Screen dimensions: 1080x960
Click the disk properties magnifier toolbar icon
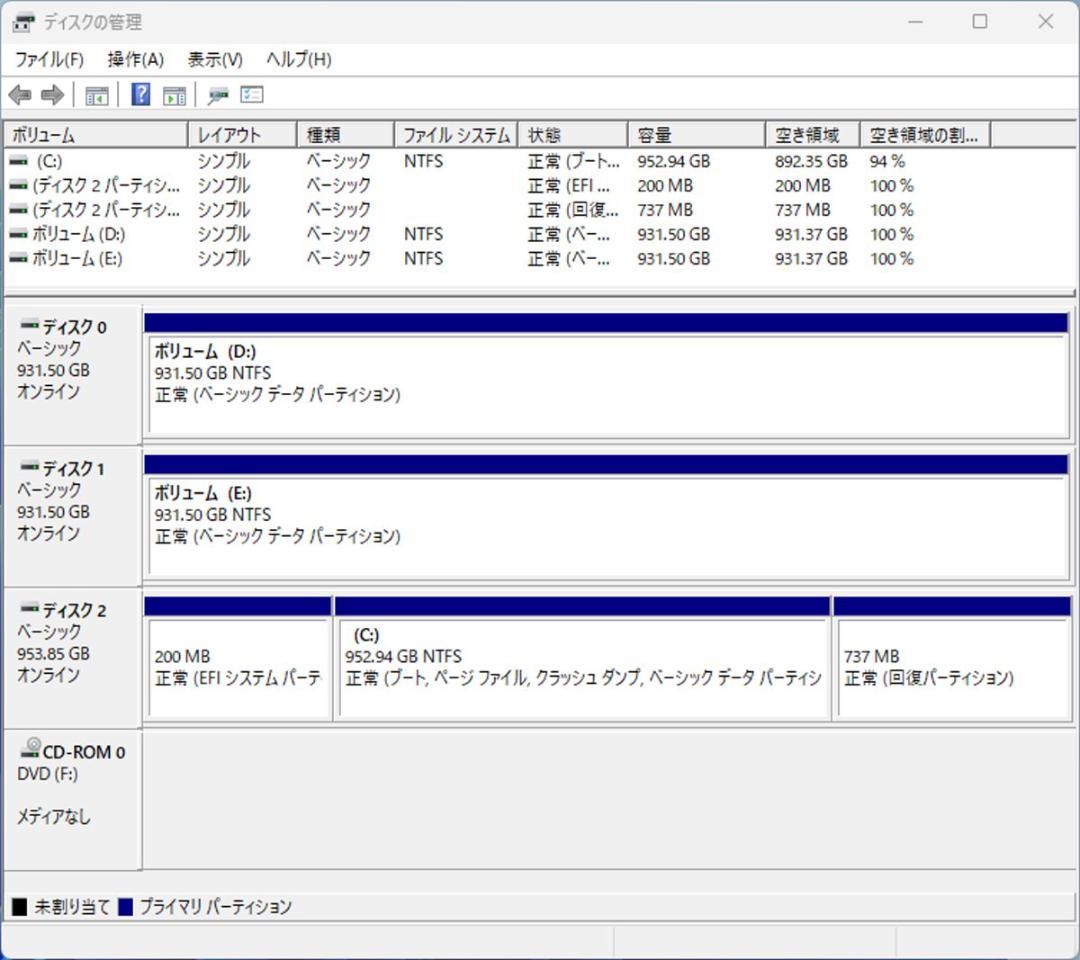218,94
